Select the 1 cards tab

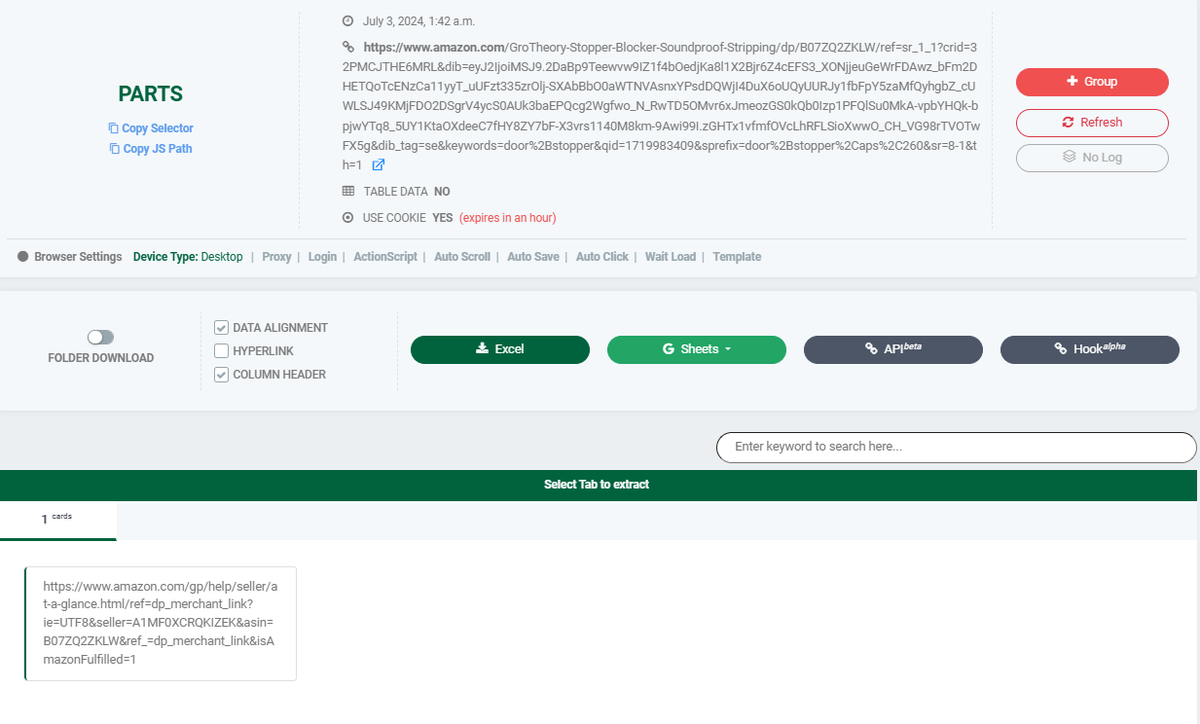pos(58,520)
